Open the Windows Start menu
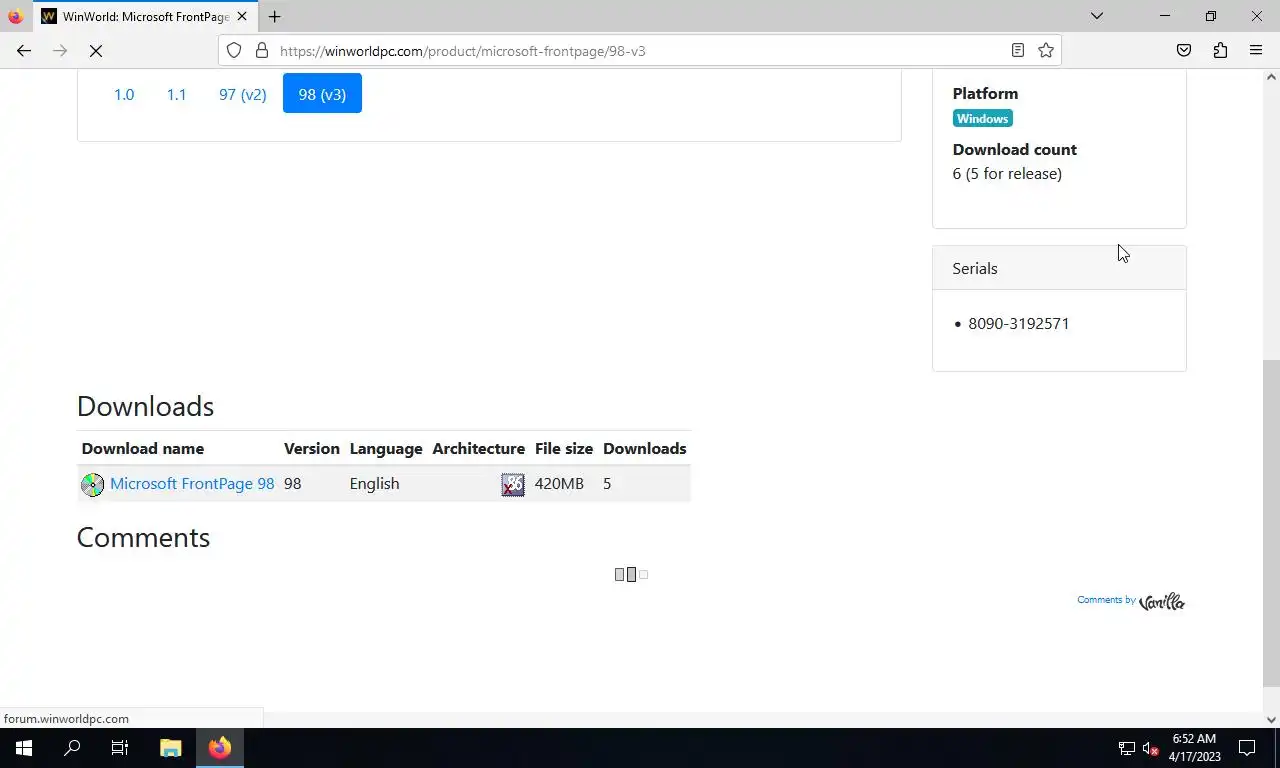Viewport: 1280px width, 768px height. 24,748
